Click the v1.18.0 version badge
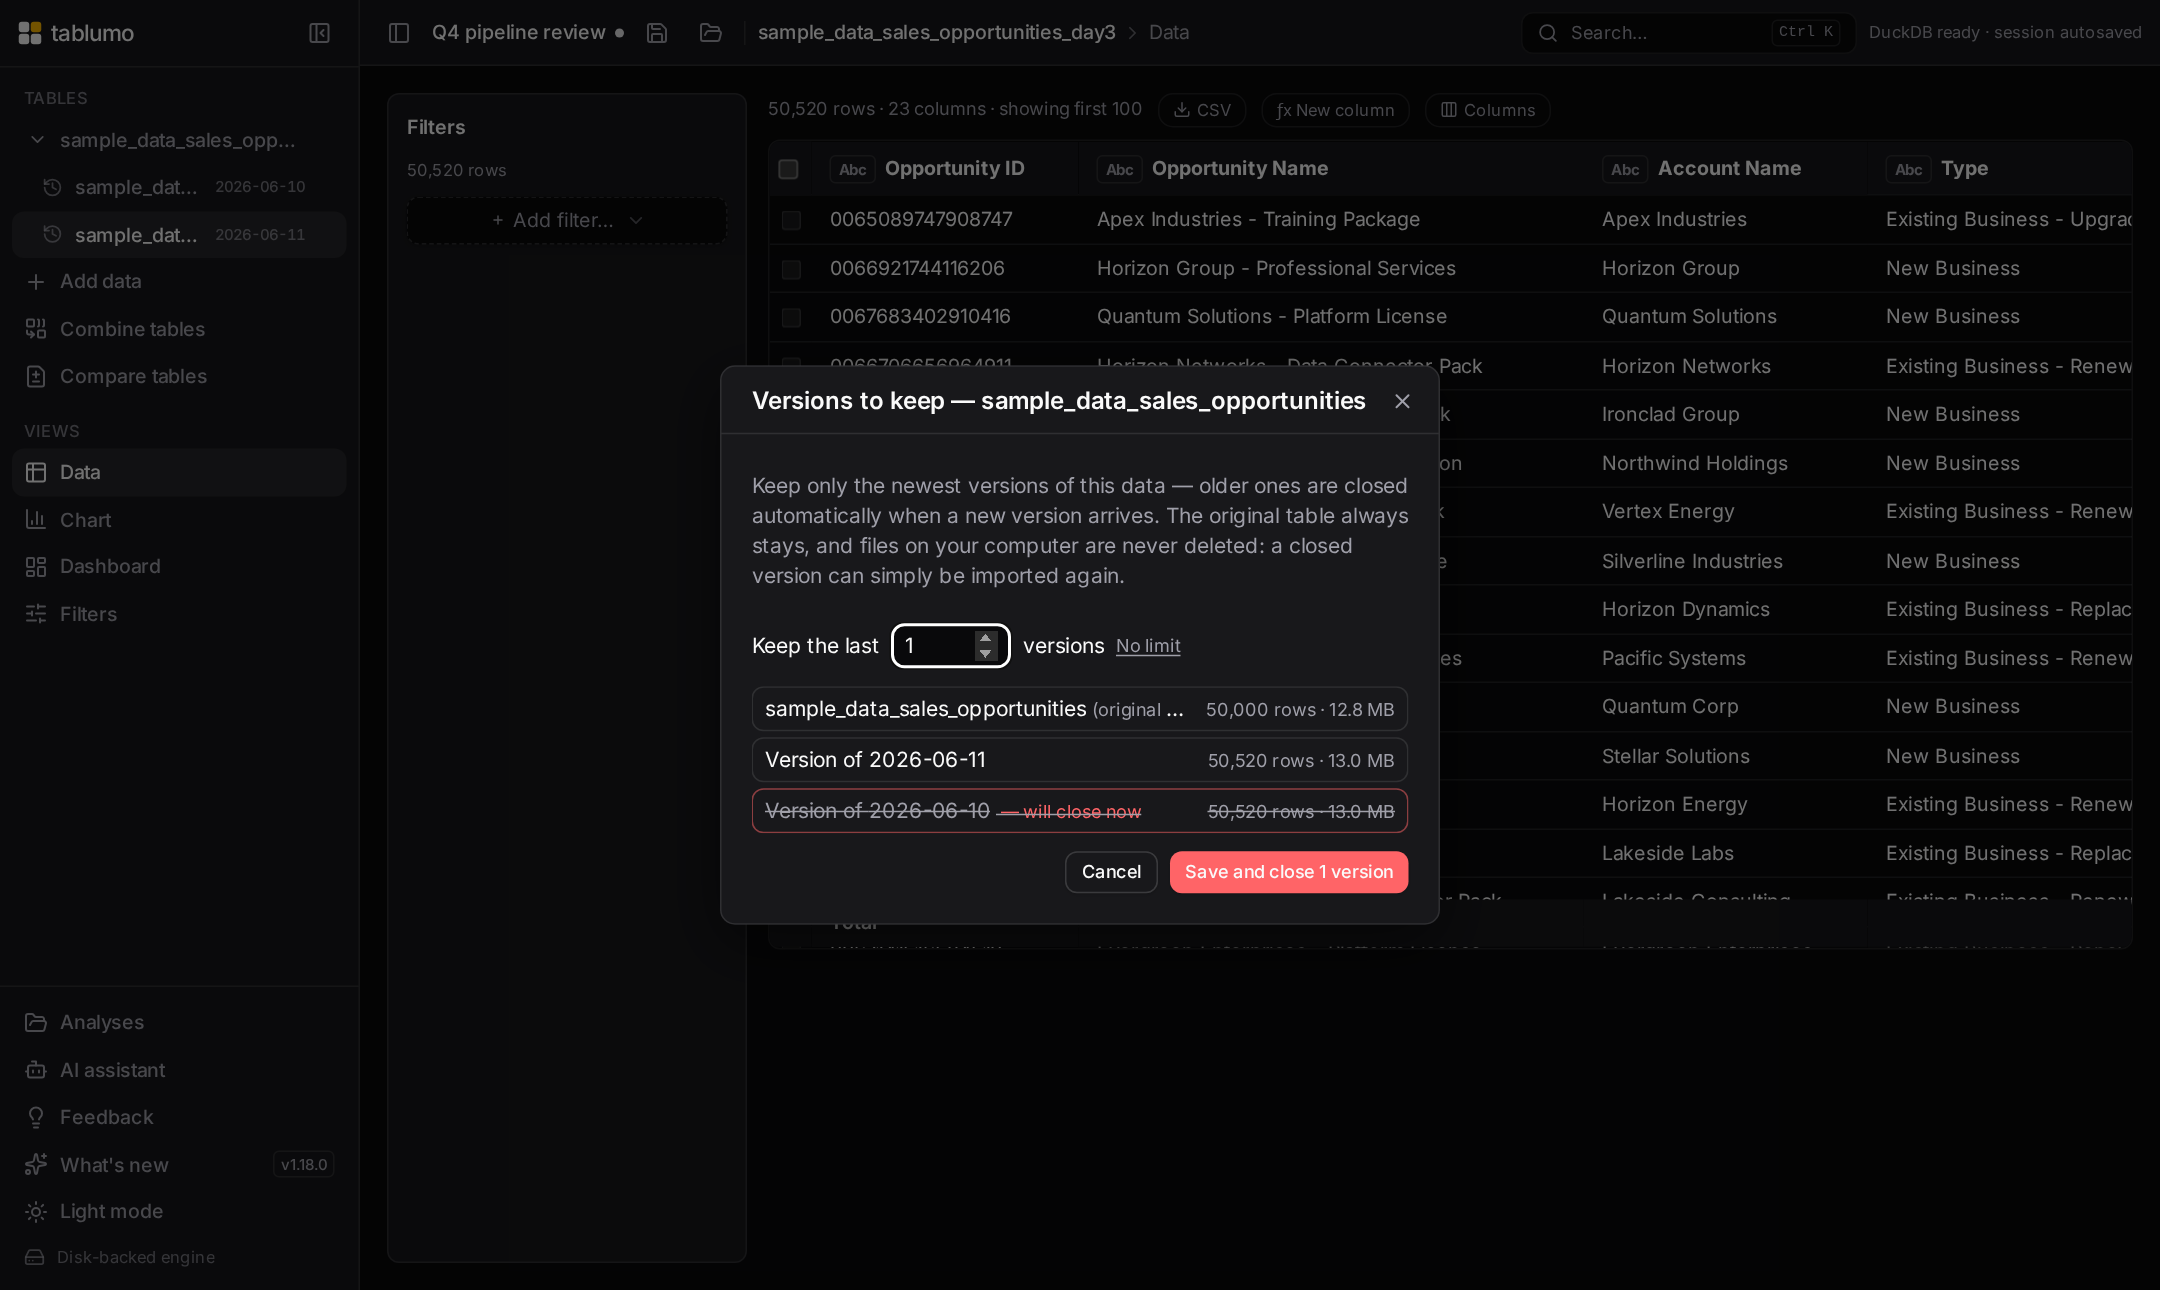The height and width of the screenshot is (1290, 2160). point(304,1164)
